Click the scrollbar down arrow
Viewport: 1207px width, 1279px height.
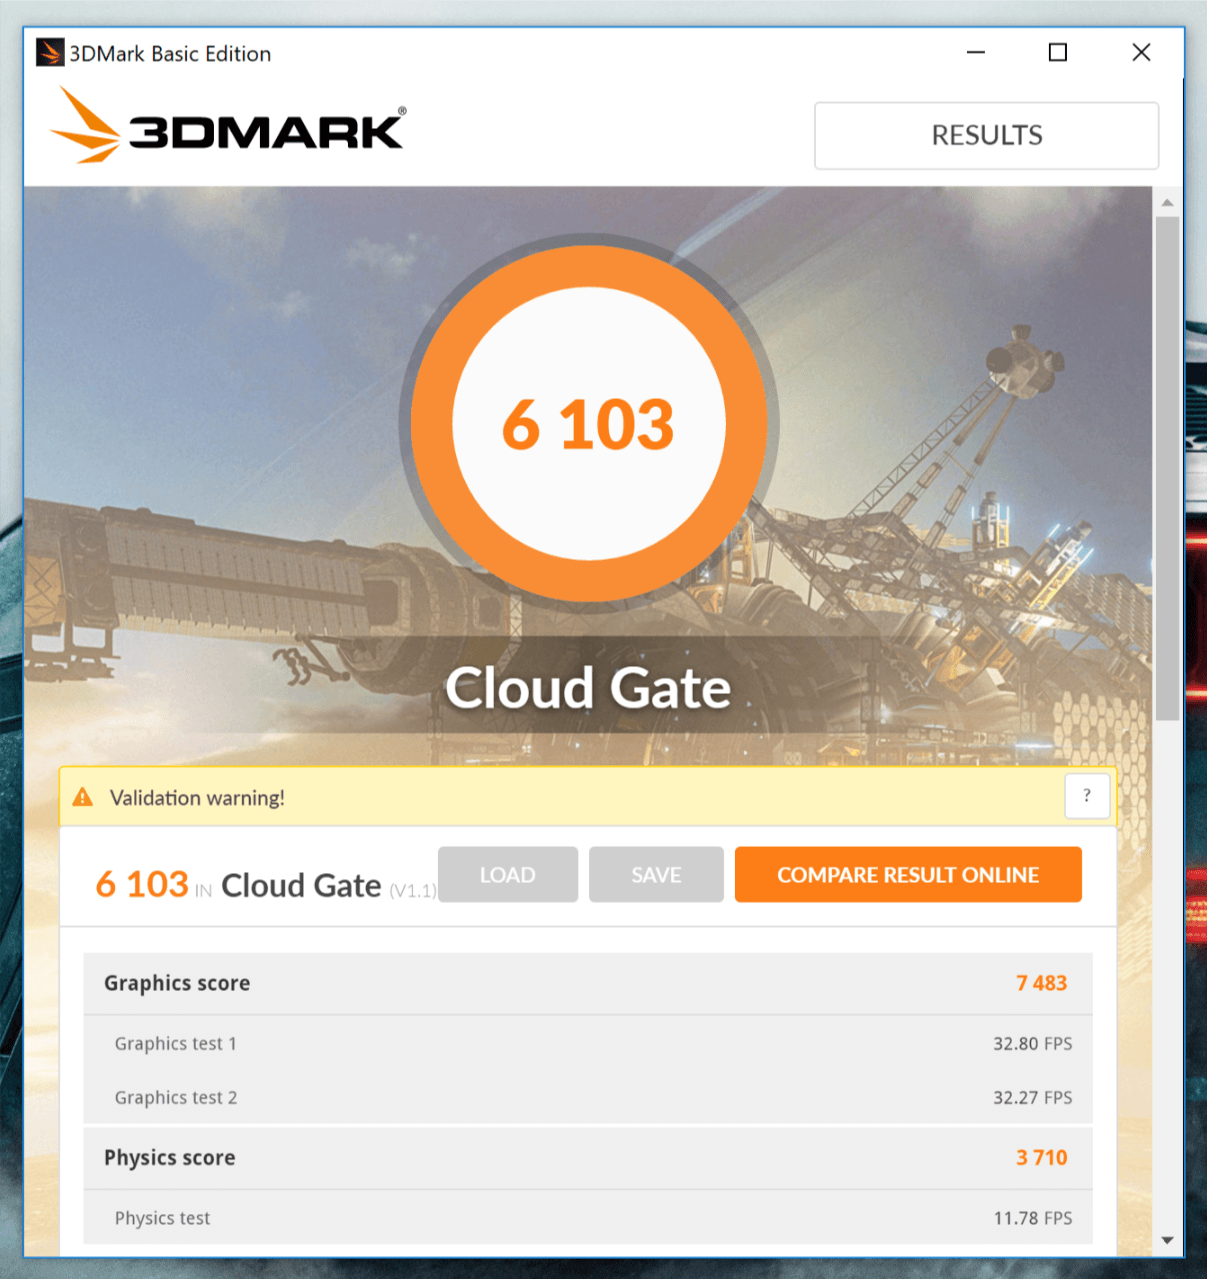pyautogui.click(x=1167, y=1240)
